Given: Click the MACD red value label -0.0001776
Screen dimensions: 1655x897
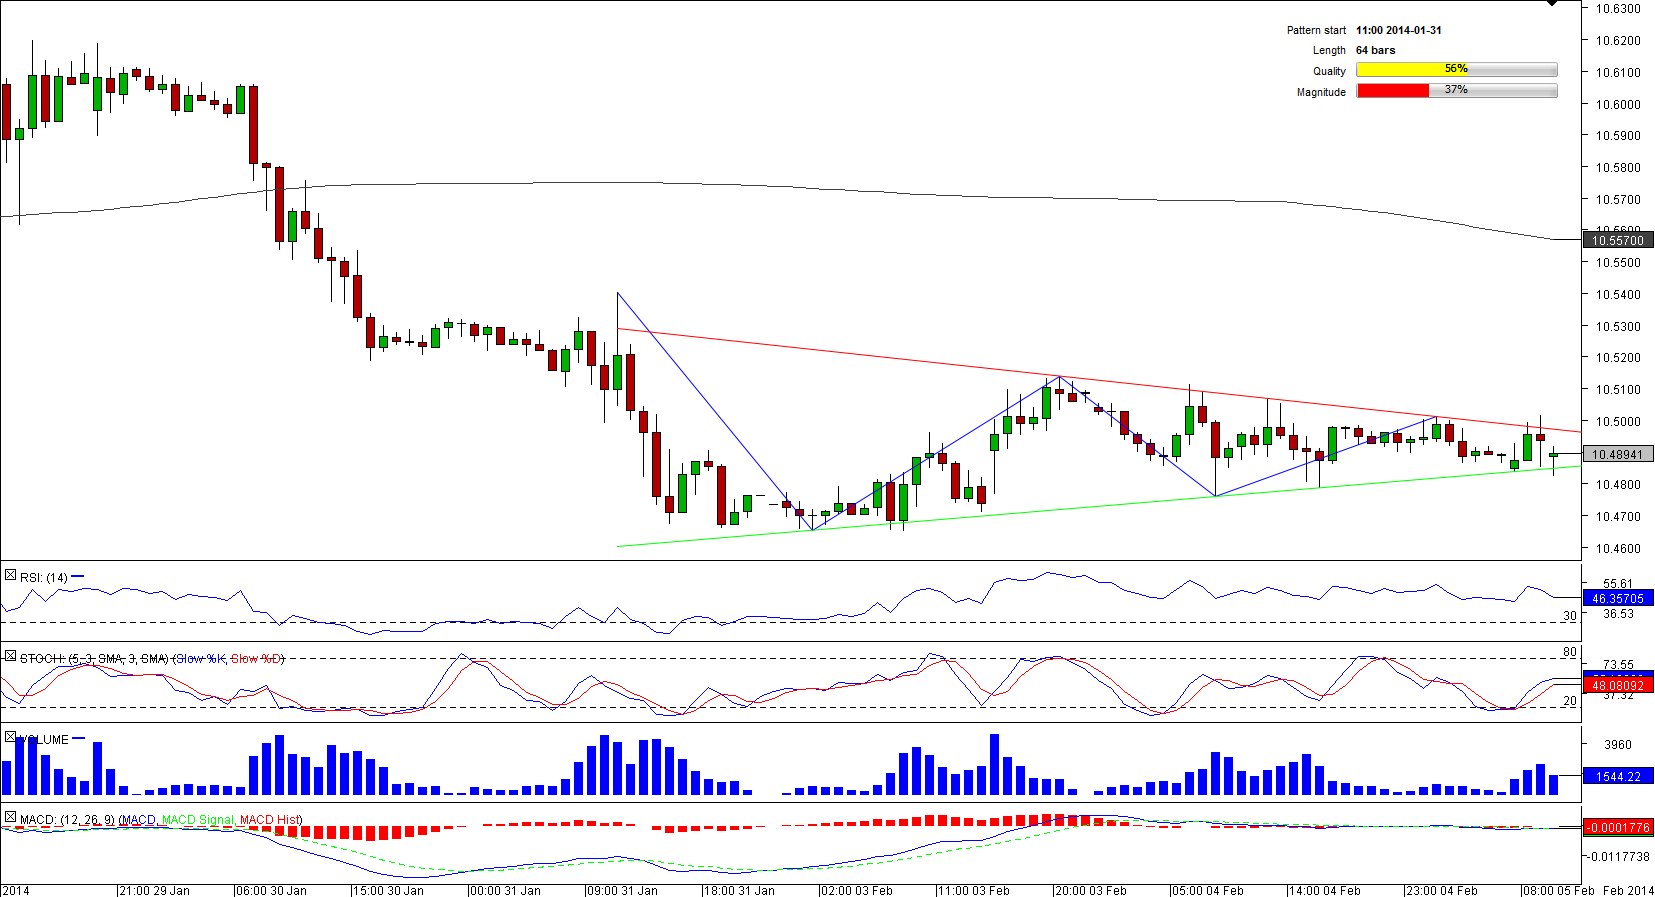Looking at the screenshot, I should (1617, 827).
